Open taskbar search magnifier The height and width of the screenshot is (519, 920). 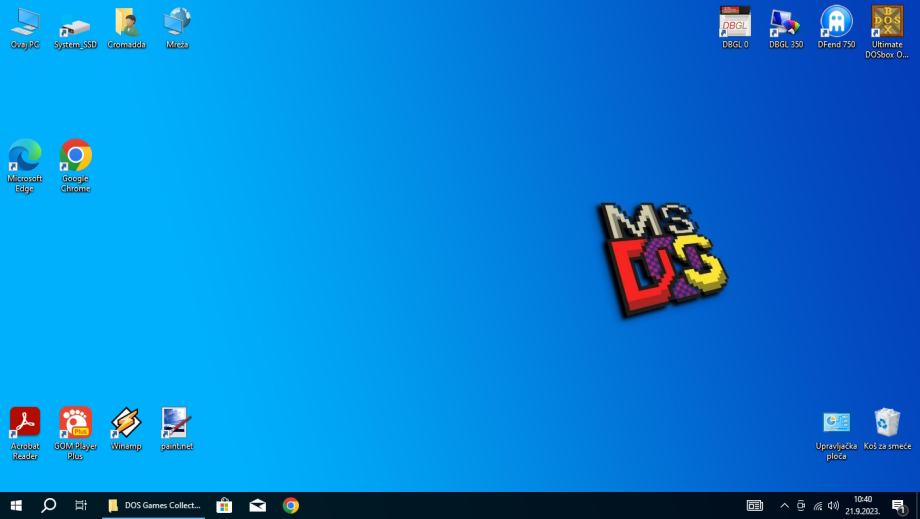49,506
